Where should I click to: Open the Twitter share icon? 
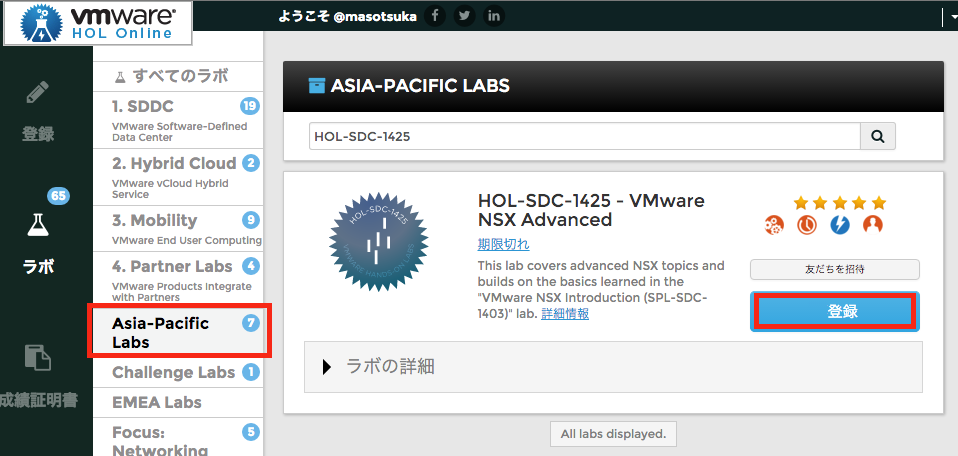[464, 16]
